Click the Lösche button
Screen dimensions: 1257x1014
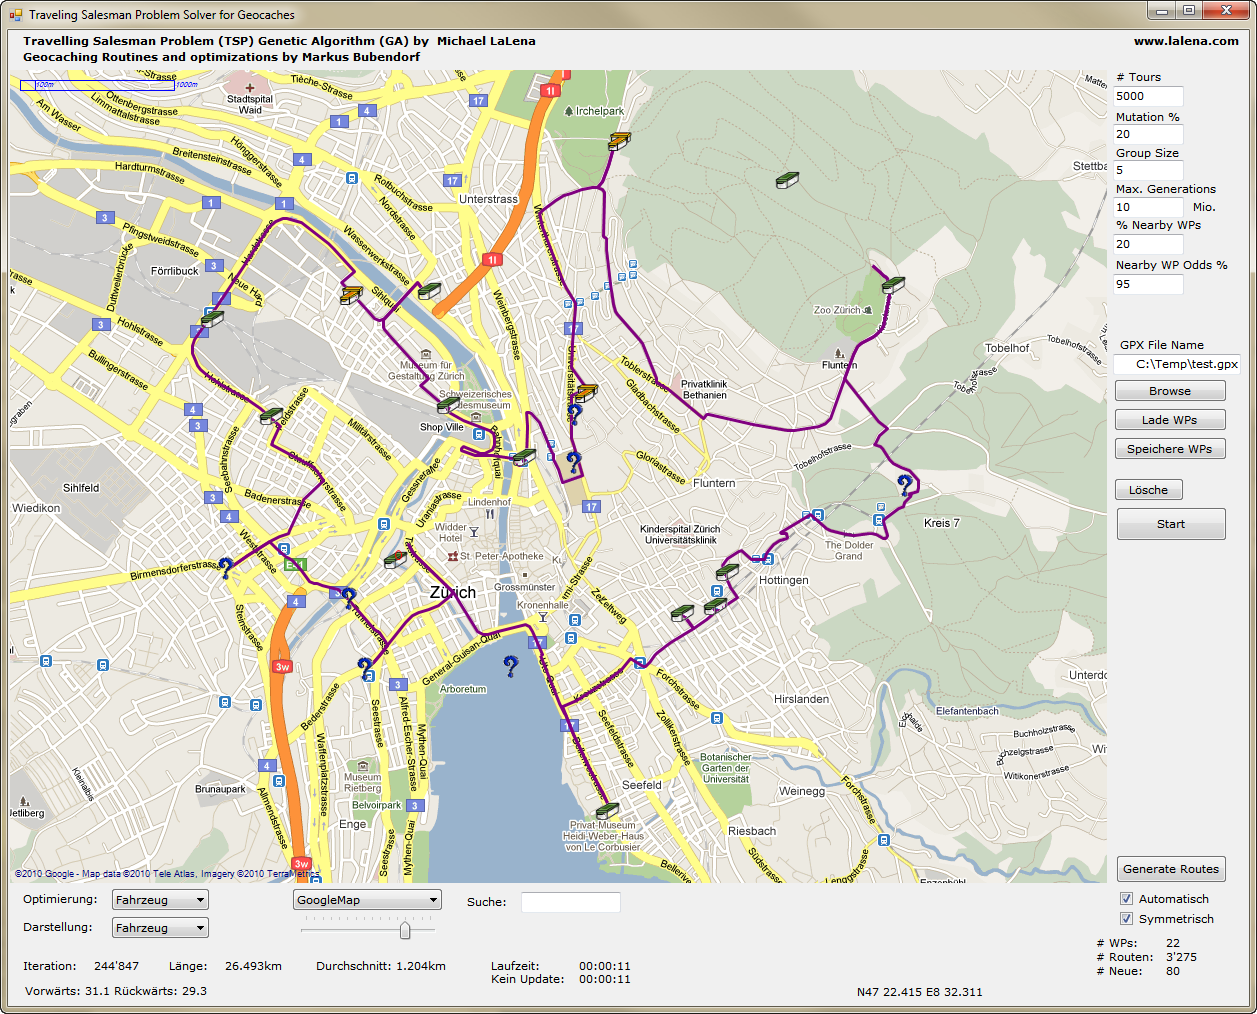pos(1148,490)
